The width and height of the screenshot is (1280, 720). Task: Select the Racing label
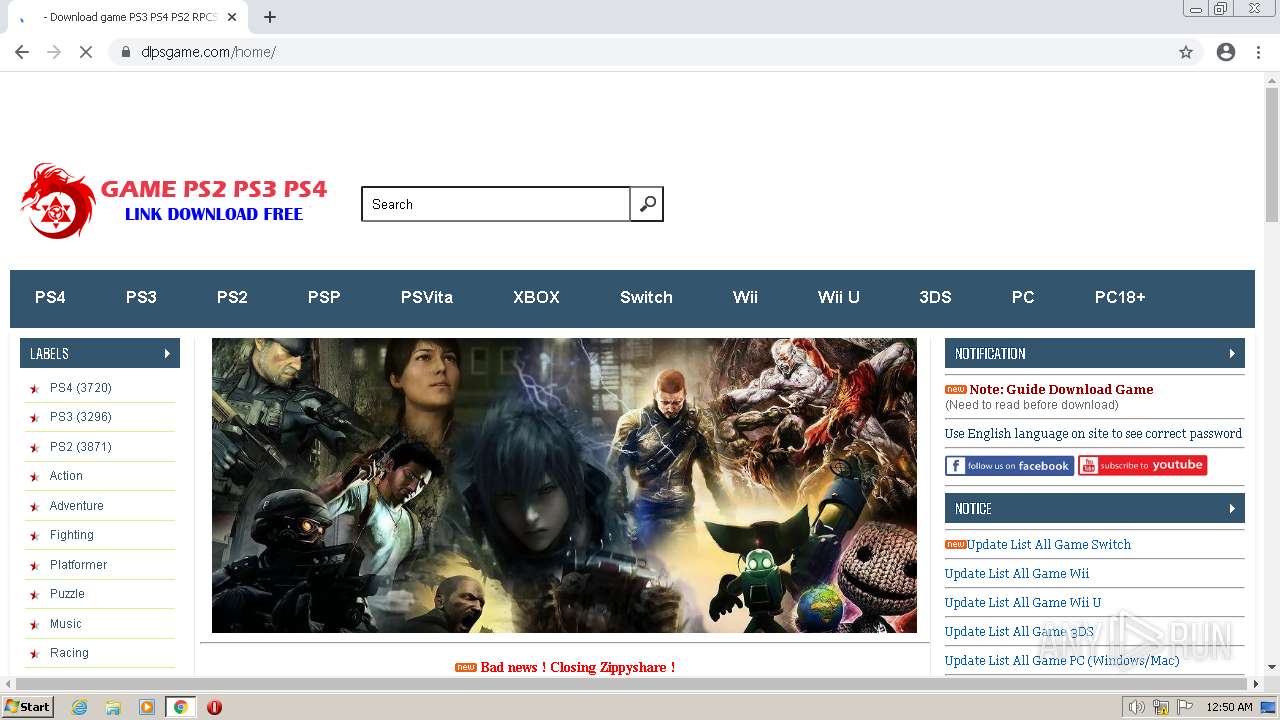pyautogui.click(x=69, y=653)
